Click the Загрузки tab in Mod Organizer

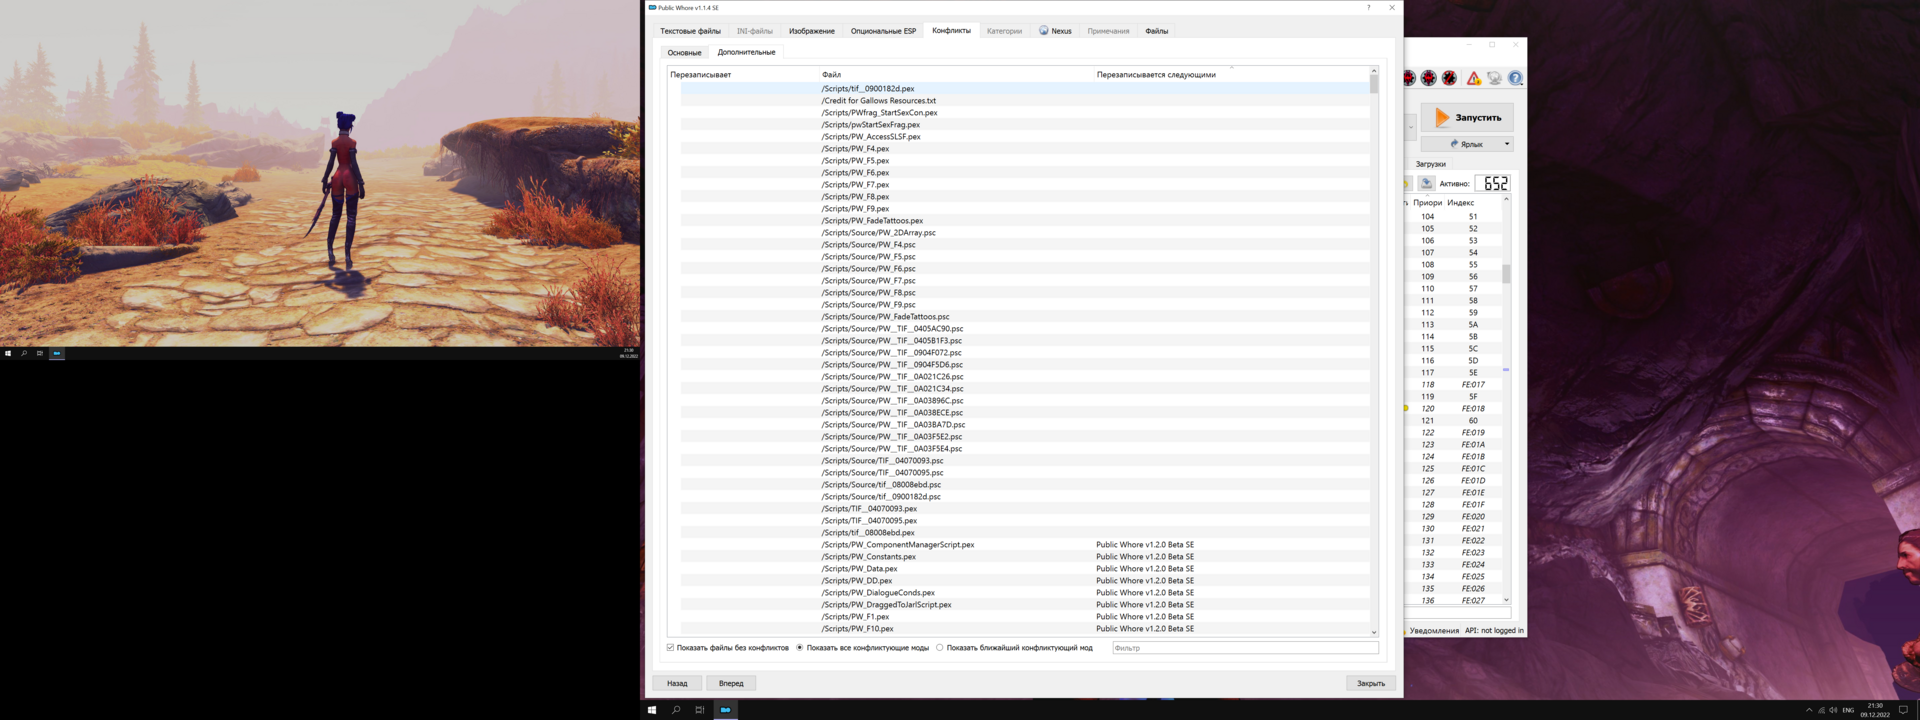(1430, 164)
